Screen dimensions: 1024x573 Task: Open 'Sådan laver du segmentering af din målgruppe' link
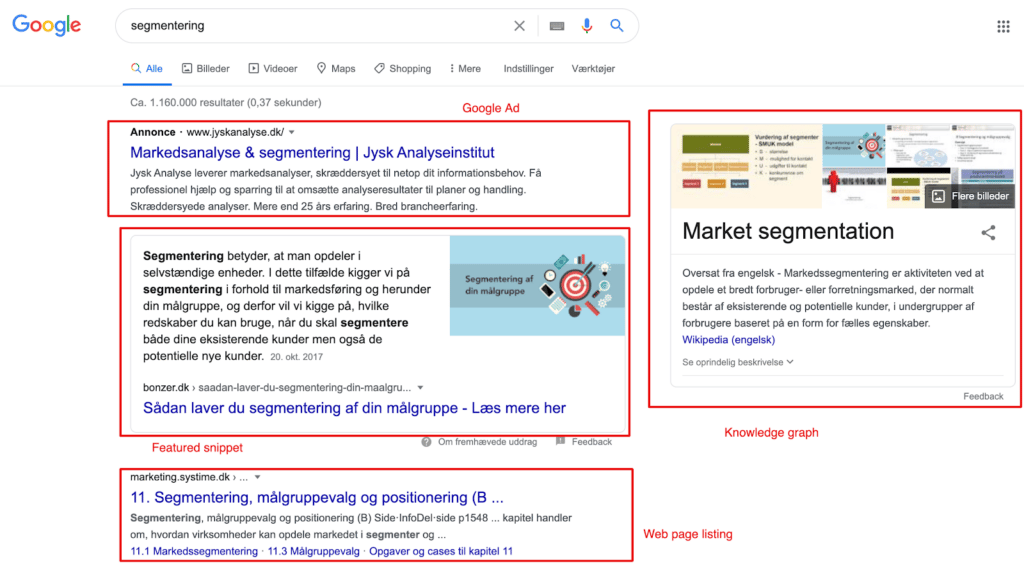click(x=354, y=408)
